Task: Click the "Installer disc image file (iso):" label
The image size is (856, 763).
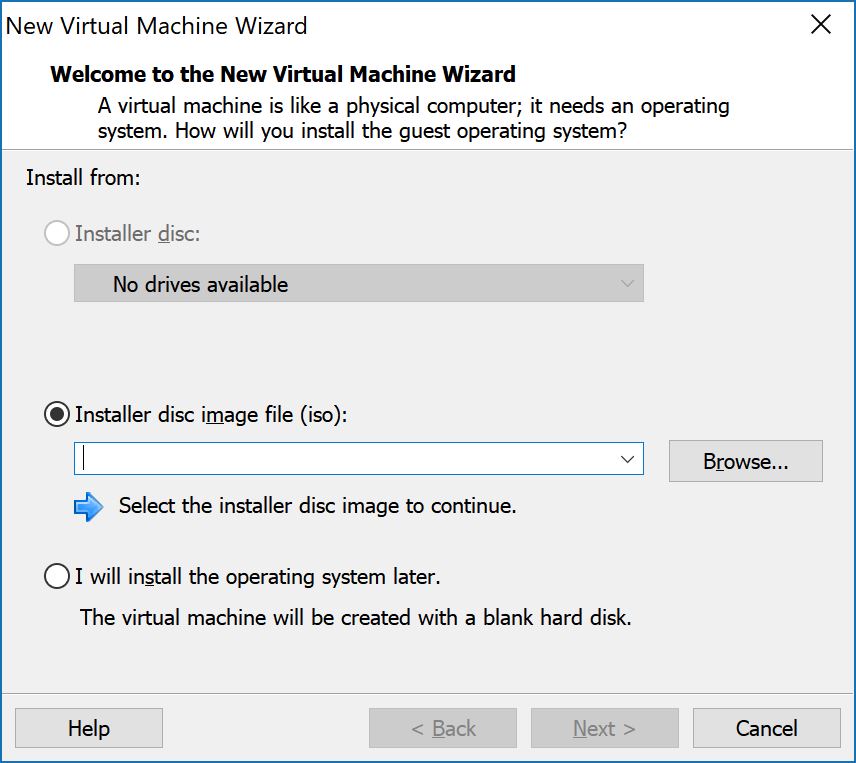Action: (210, 415)
